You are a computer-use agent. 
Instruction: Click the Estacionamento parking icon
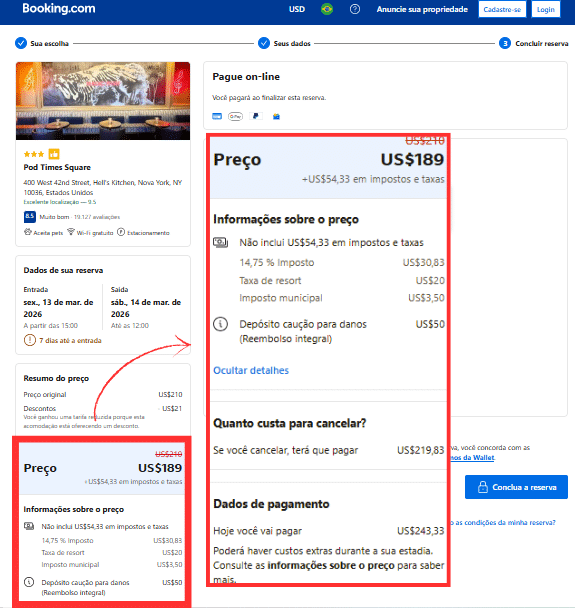point(121,232)
